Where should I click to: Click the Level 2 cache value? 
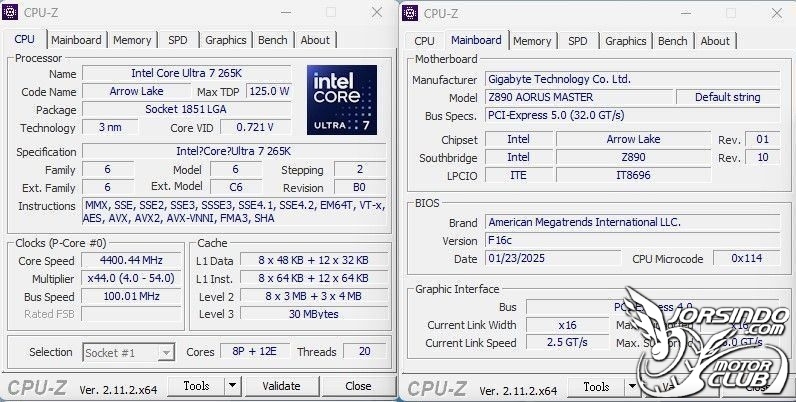tap(314, 296)
